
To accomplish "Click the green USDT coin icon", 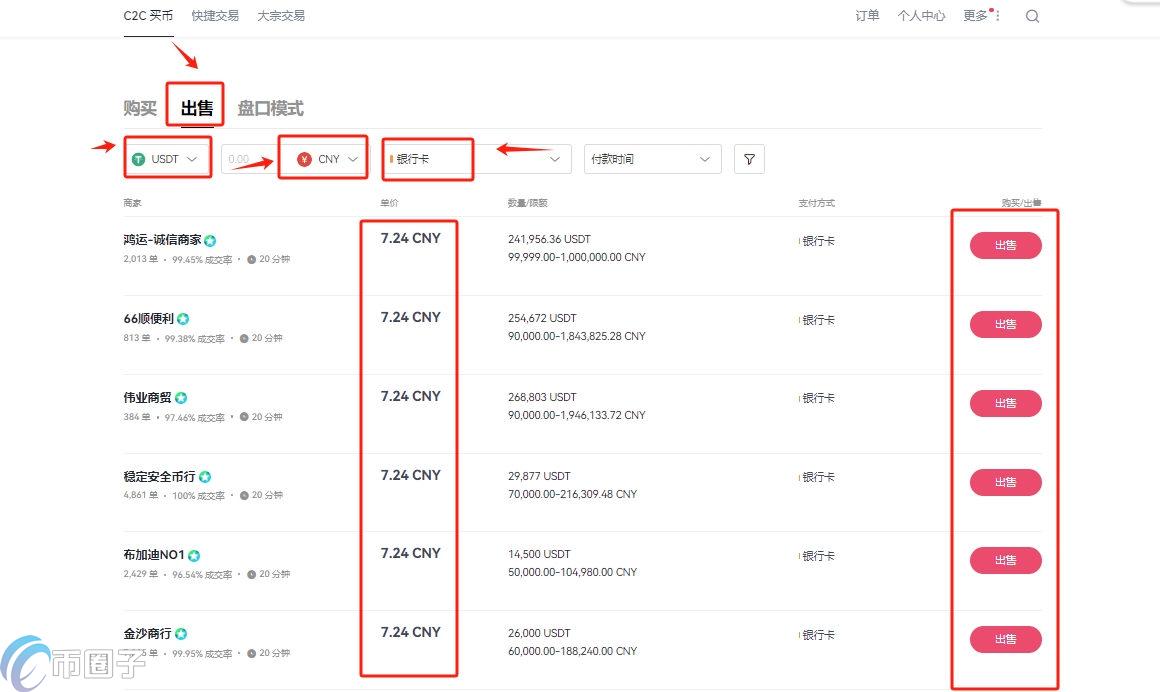I will [x=137, y=158].
